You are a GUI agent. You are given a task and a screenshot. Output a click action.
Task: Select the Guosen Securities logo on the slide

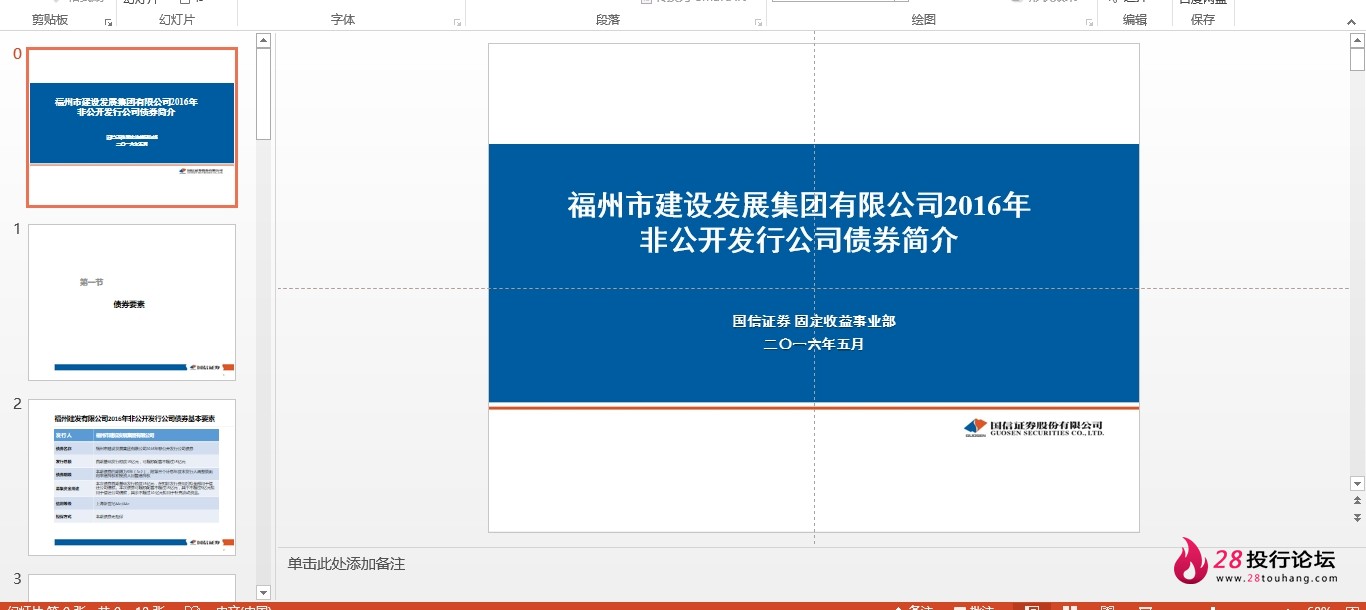[x=1034, y=428]
